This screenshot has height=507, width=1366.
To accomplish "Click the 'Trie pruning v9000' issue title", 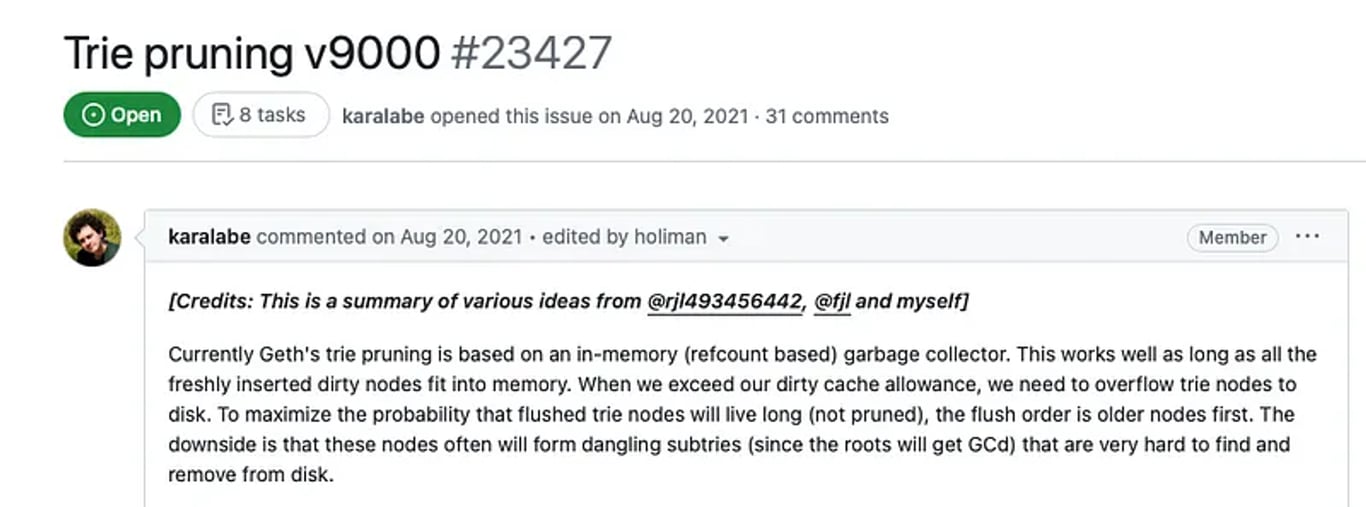I will [251, 53].
